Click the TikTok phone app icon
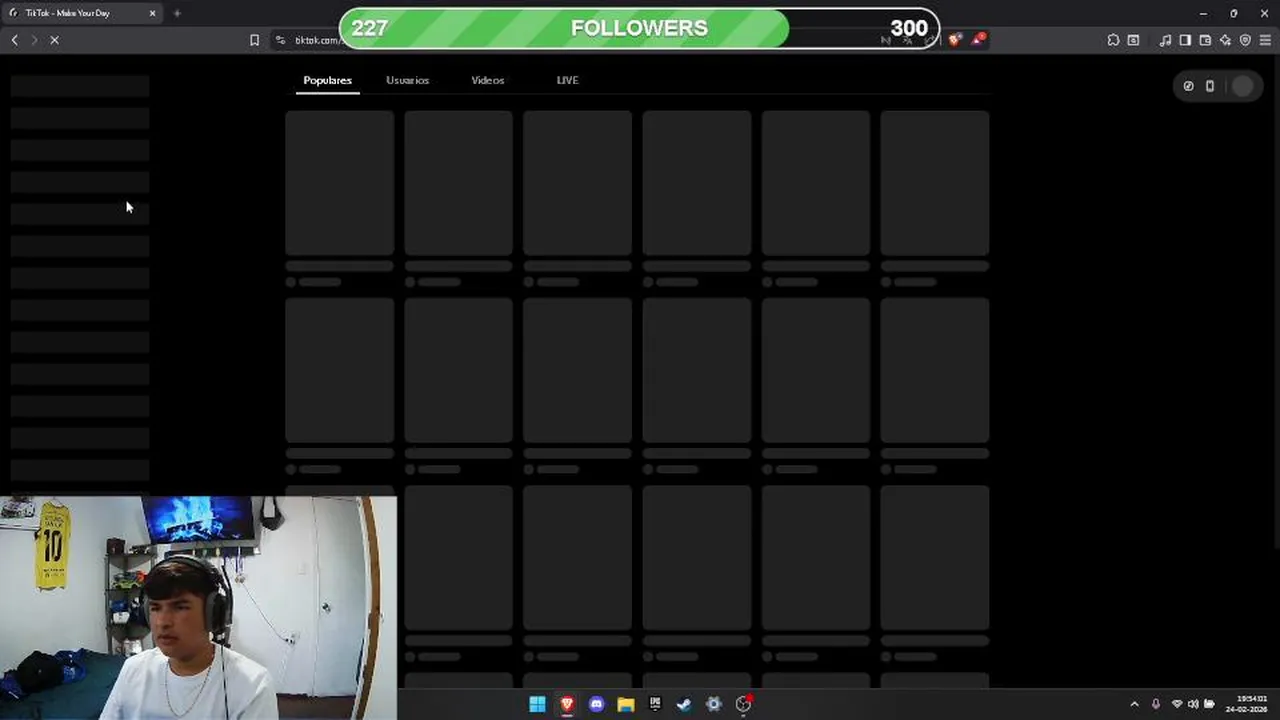The height and width of the screenshot is (720, 1280). point(1210,86)
